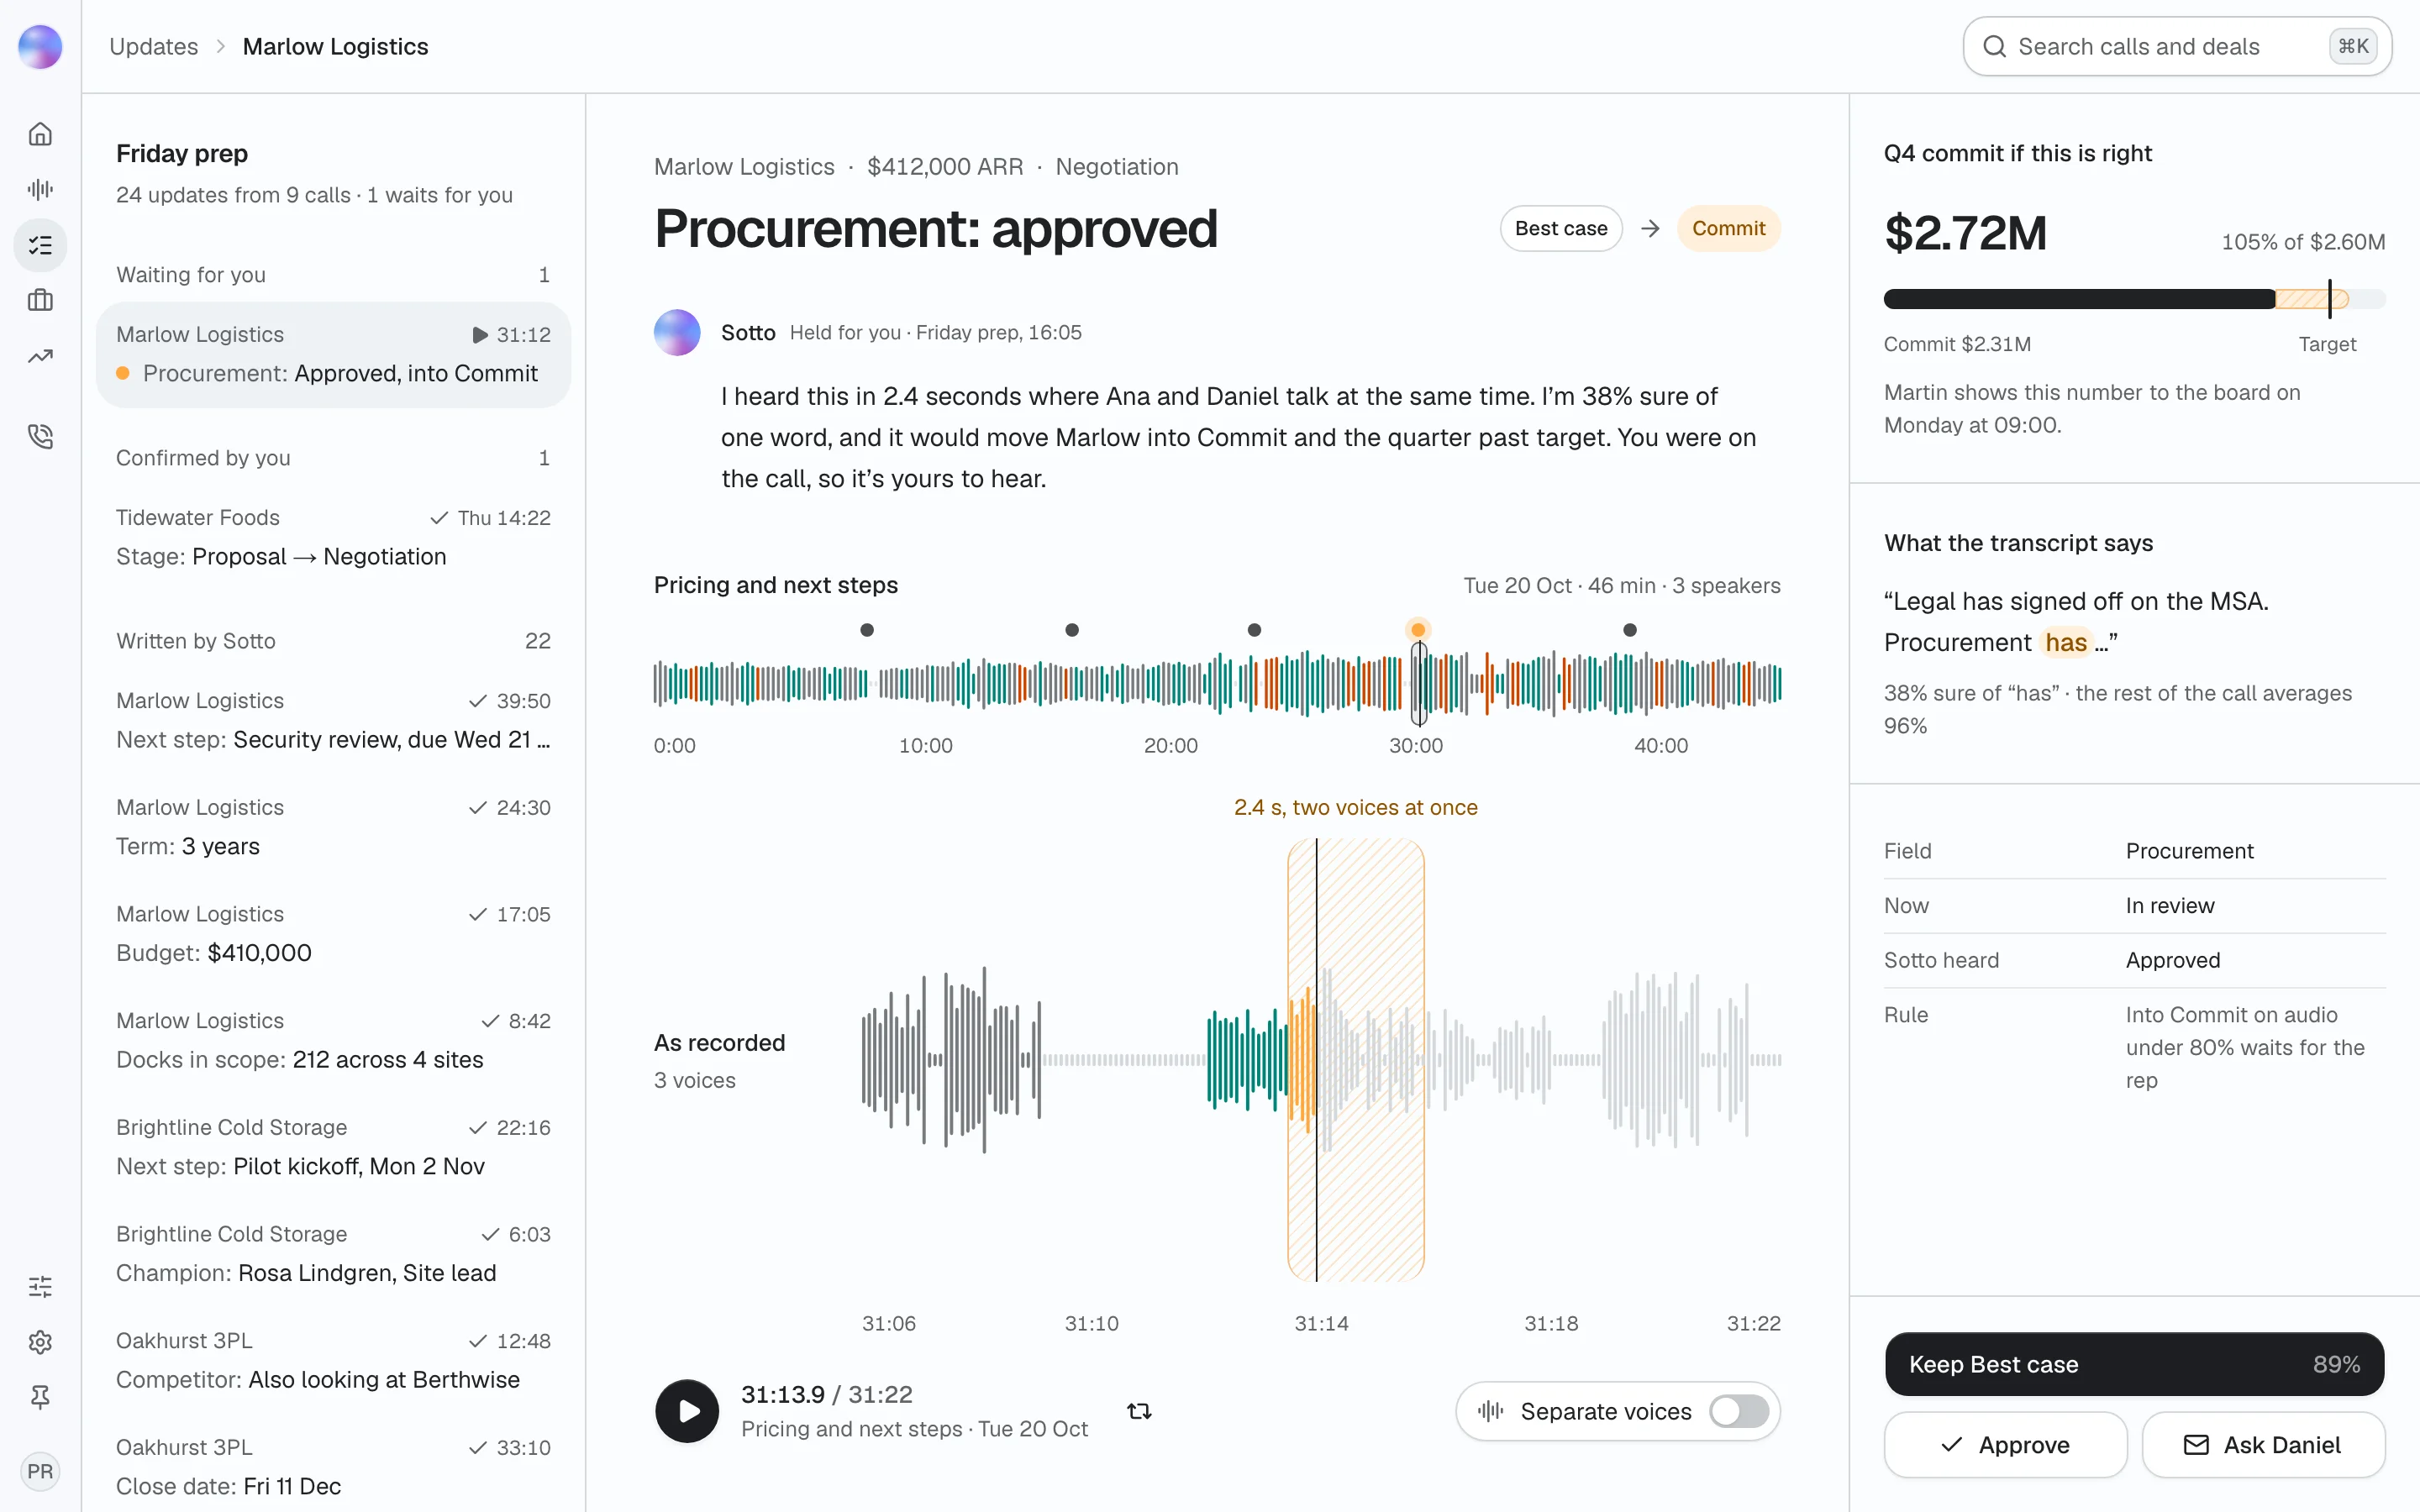The image size is (2420, 1512).
Task: Click the highlighted word "has" in transcript
Action: coord(2066,642)
